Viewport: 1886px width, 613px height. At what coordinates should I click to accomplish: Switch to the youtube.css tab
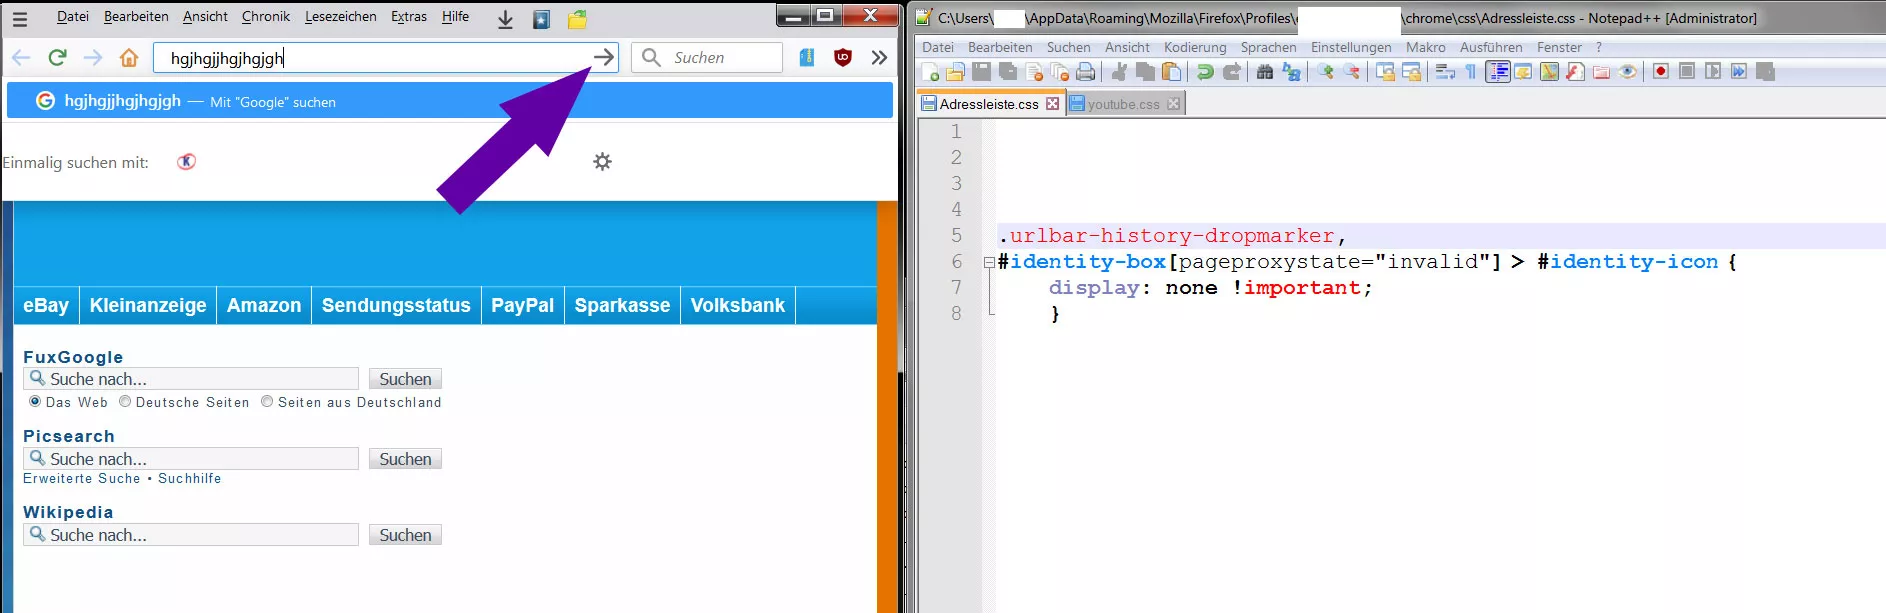tap(1123, 104)
